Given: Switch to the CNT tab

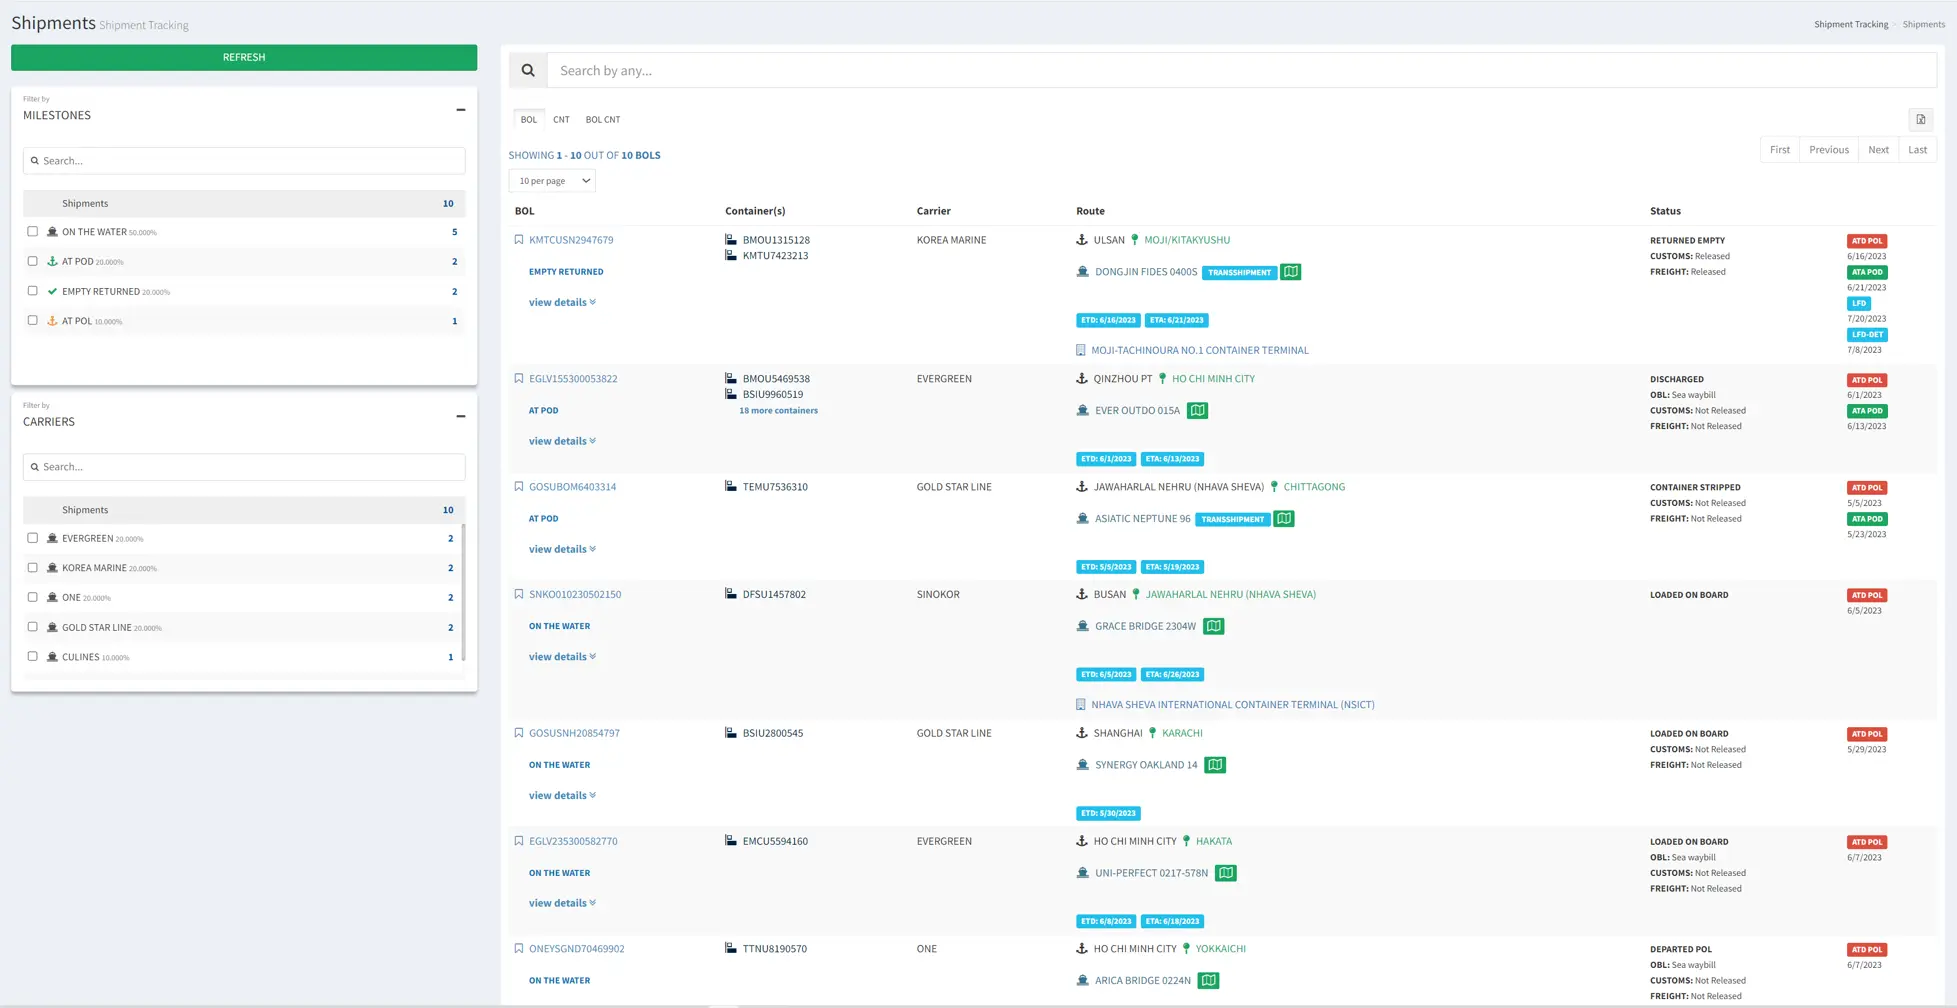Looking at the screenshot, I should [561, 119].
